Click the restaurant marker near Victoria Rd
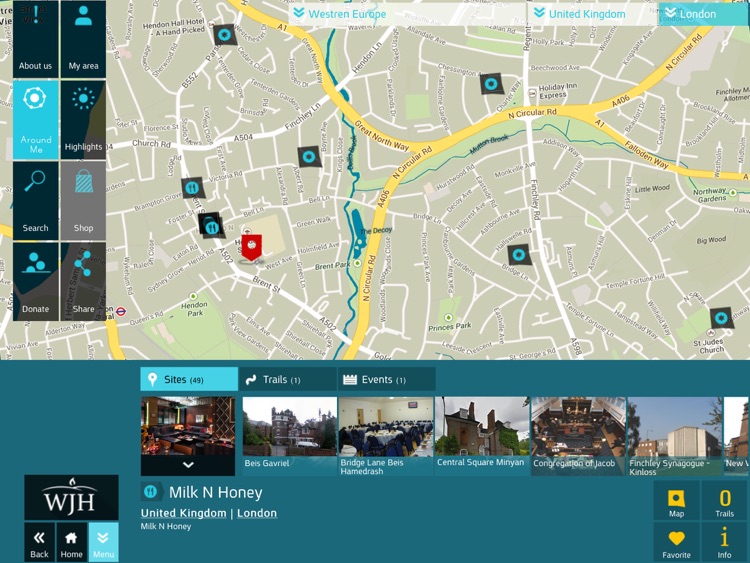This screenshot has width=750, height=563. 193,188
